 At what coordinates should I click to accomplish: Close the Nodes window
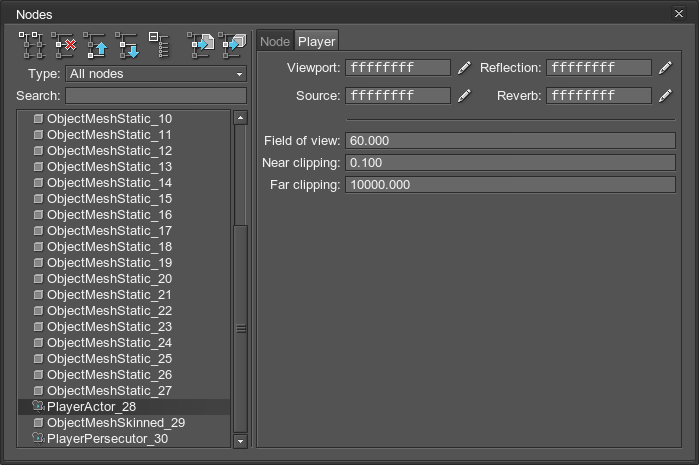click(x=680, y=13)
